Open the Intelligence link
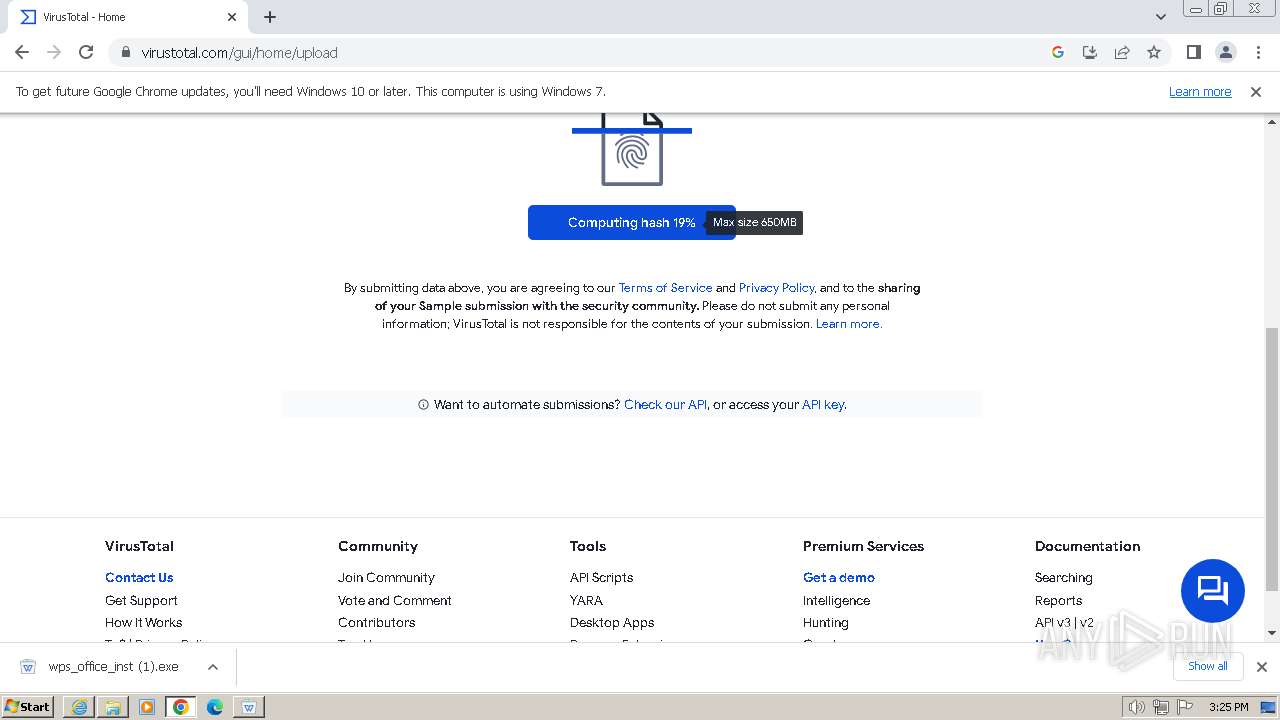This screenshot has width=1280, height=720. pos(836,600)
